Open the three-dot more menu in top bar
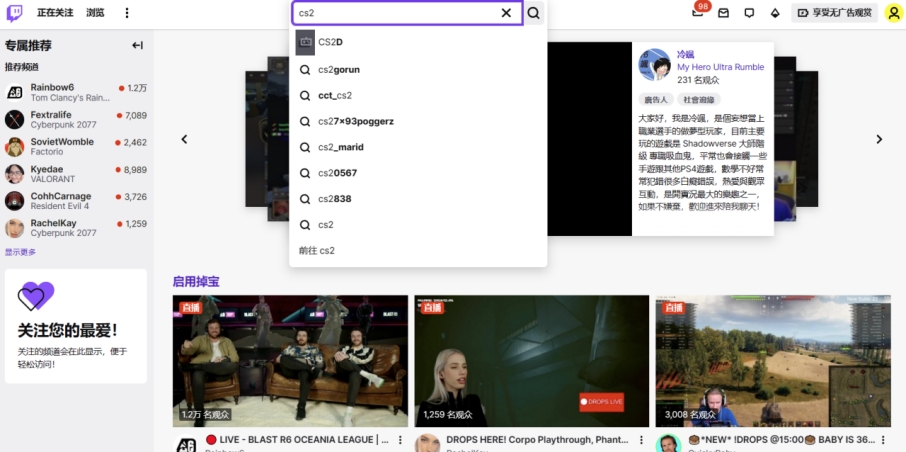This screenshot has height=452, width=906. pyautogui.click(x=127, y=13)
